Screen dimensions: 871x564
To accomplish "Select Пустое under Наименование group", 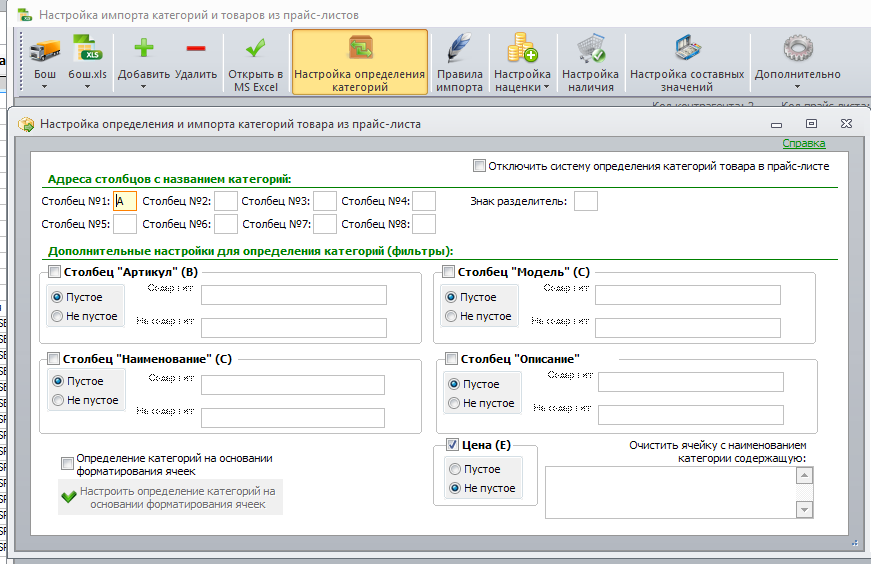I will (58, 381).
